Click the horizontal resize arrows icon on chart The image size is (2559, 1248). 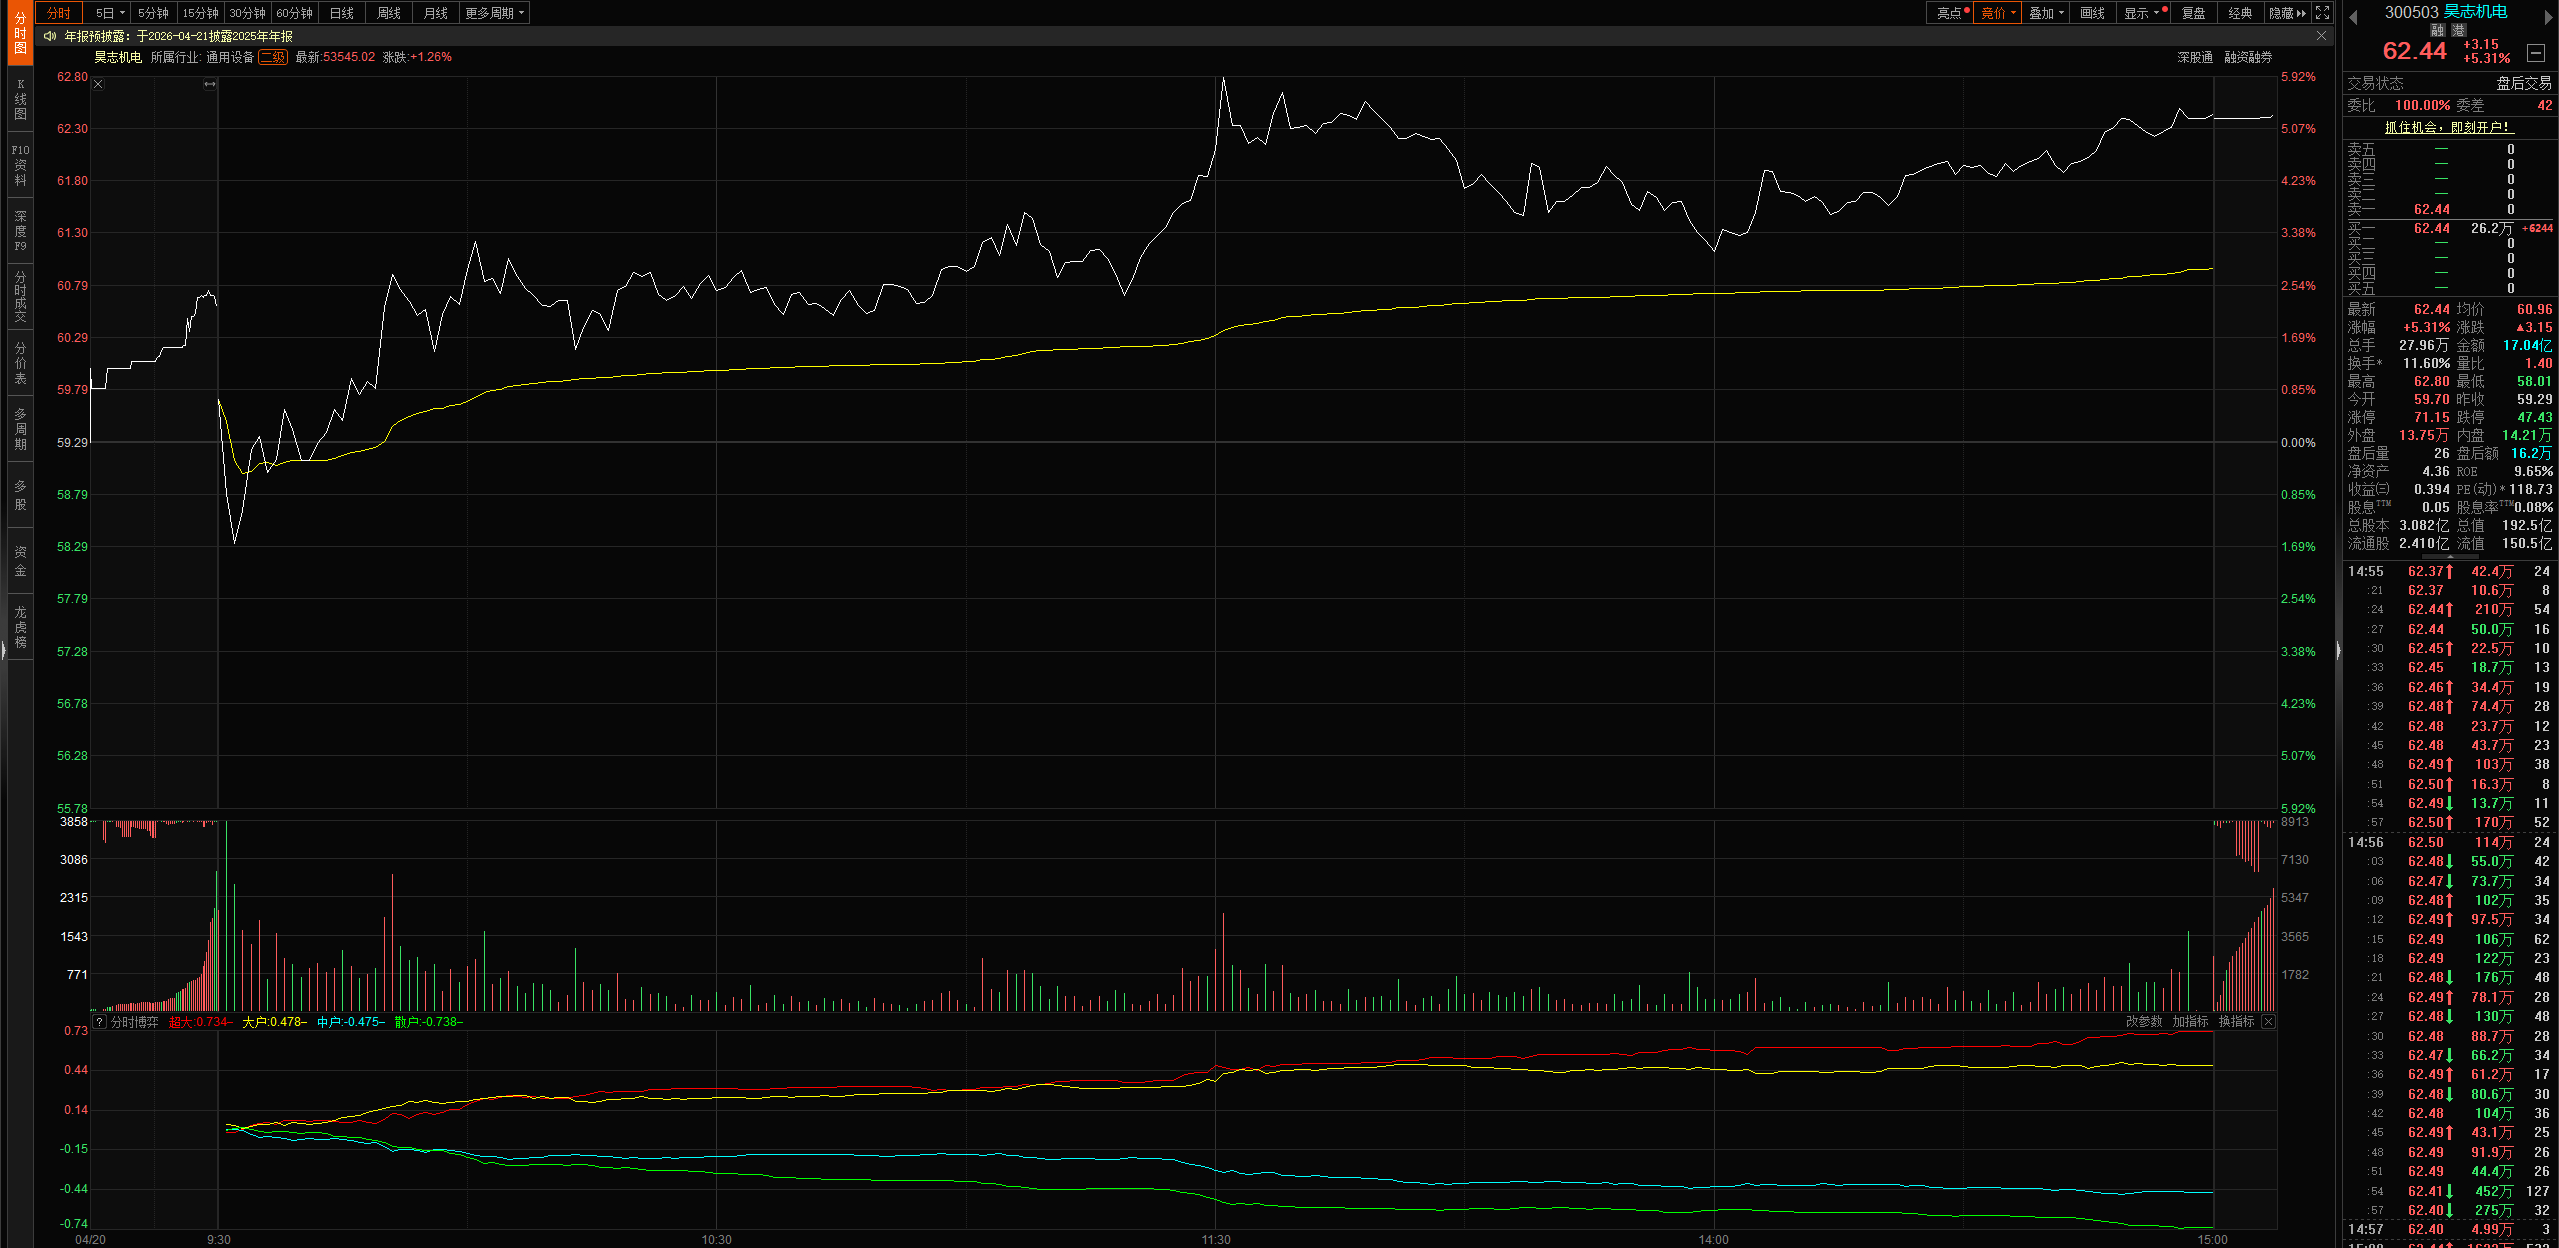pos(210,85)
